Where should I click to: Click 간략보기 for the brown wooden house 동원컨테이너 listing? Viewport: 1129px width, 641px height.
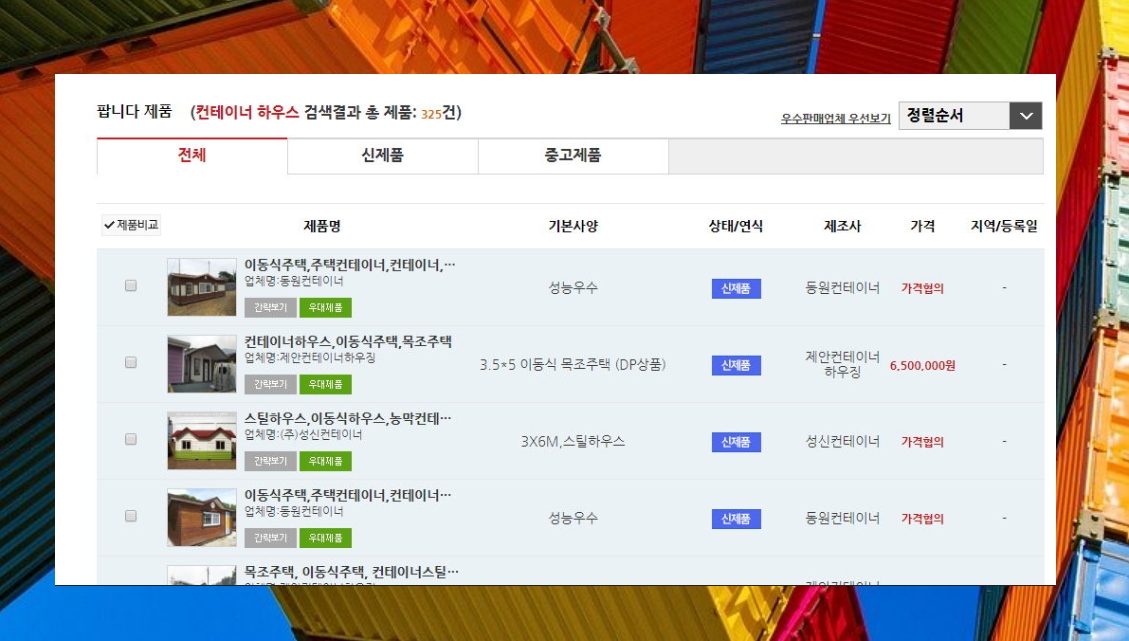pyautogui.click(x=270, y=538)
